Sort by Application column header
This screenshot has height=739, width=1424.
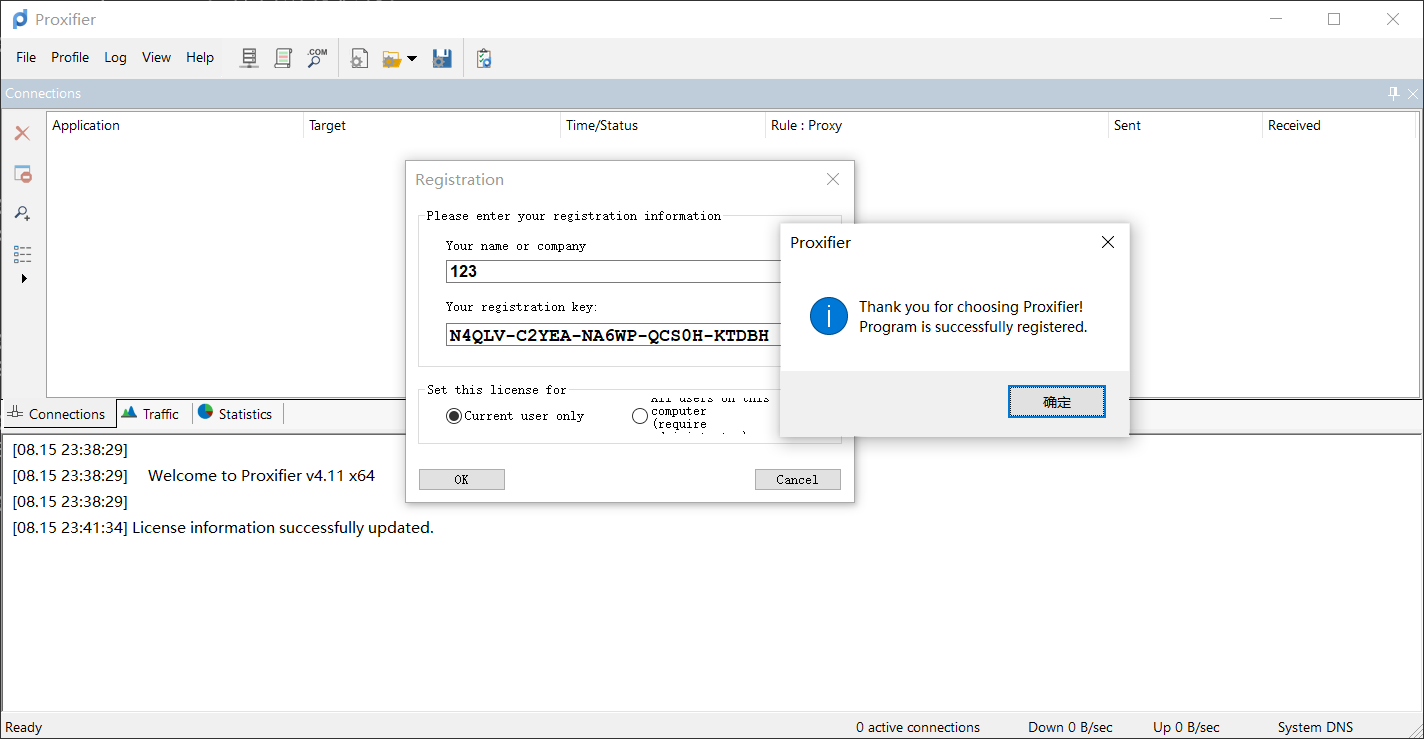[x=175, y=125]
